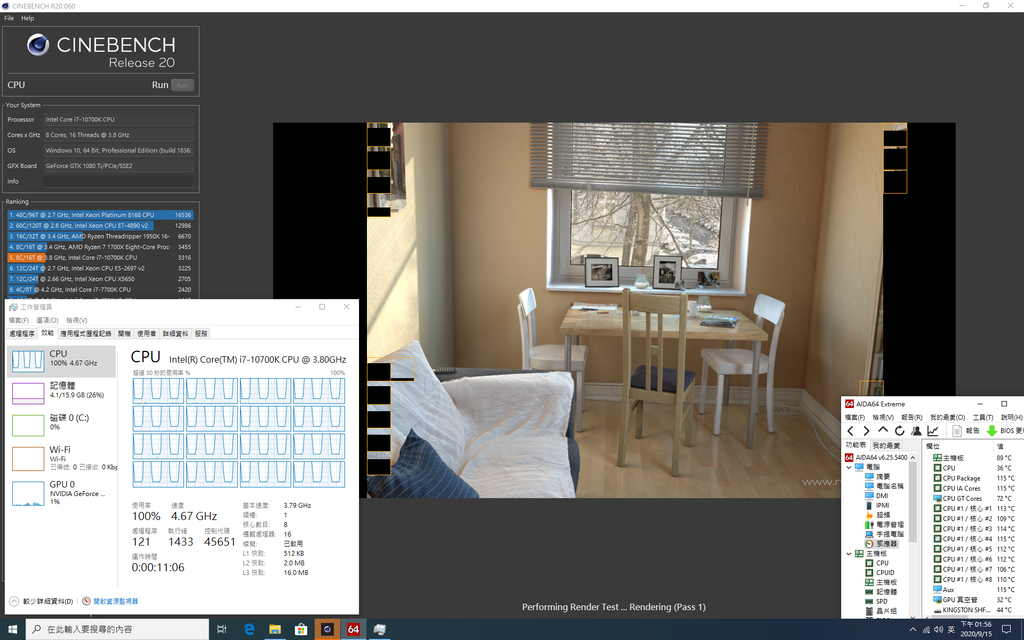Switch to Task Manager 詳細資料 tab
This screenshot has height=640, width=1024.
coord(175,334)
